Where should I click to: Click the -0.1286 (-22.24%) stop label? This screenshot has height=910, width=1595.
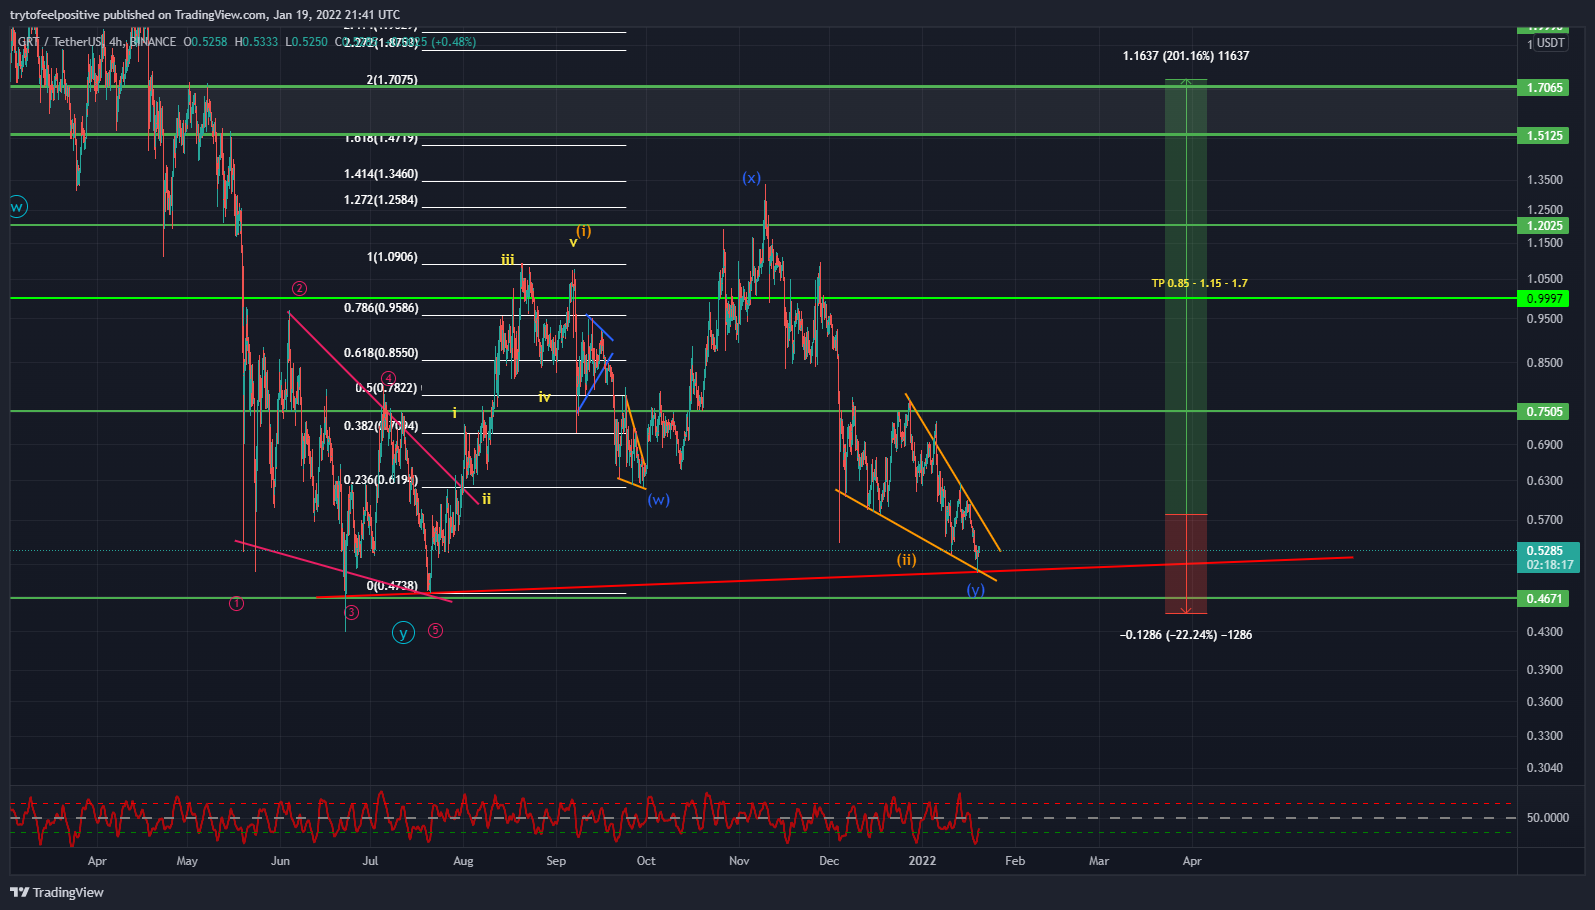[x=1186, y=635]
